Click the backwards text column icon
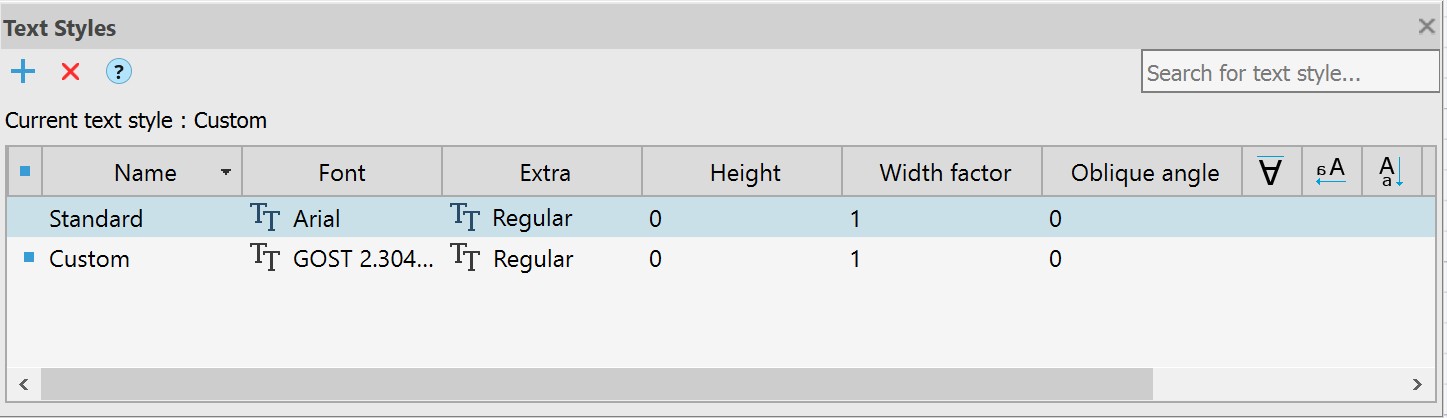Image resolution: width=1447 pixels, height=418 pixels. (1331, 173)
